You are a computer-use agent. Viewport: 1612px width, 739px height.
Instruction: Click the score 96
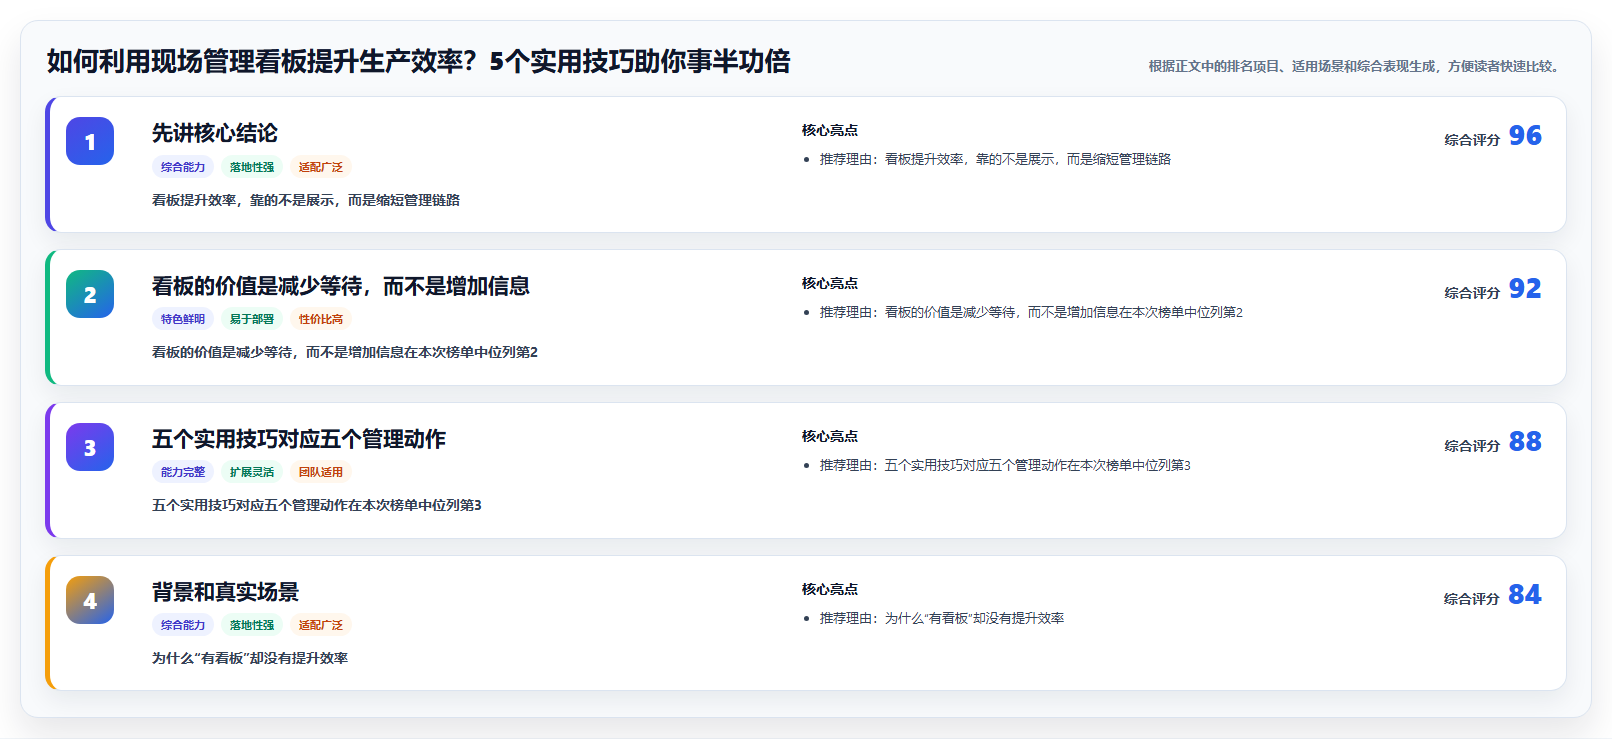(x=1525, y=135)
